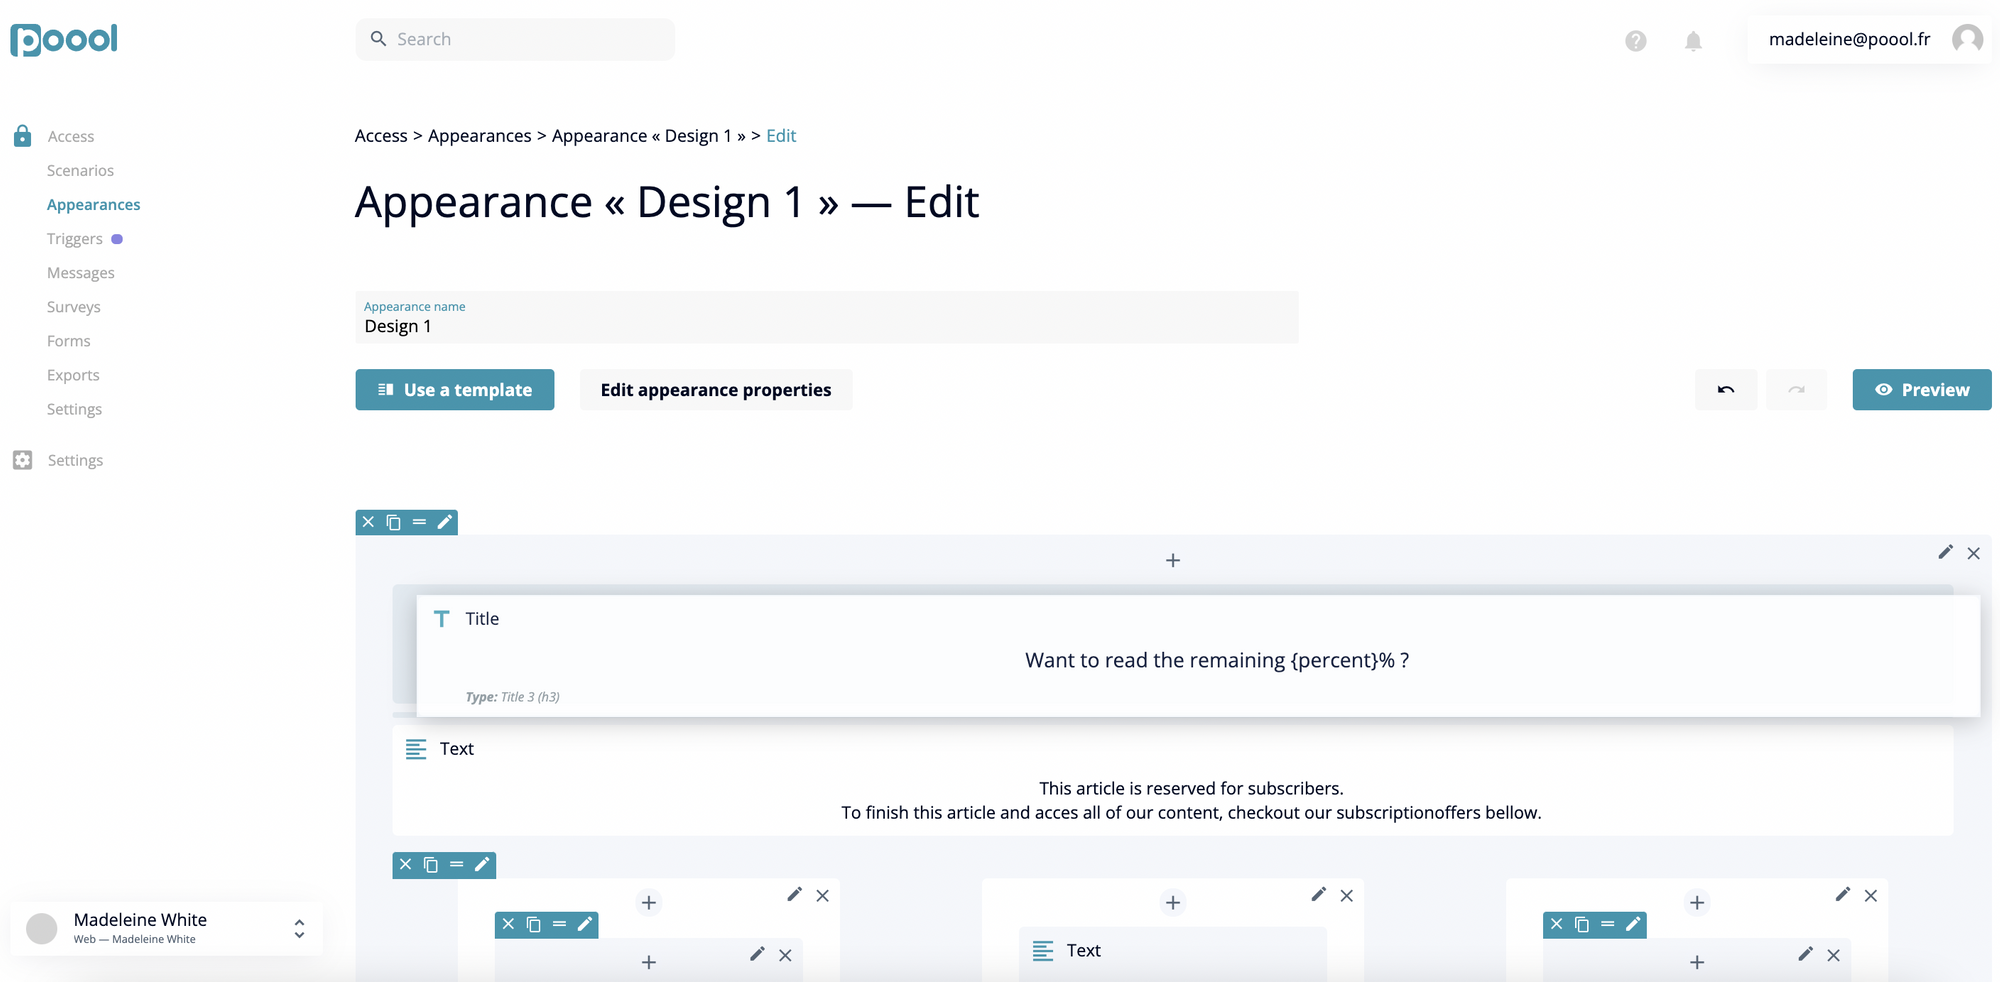Open the add-element plus in bottom middle widget
The width and height of the screenshot is (2000, 982).
[x=1172, y=902]
